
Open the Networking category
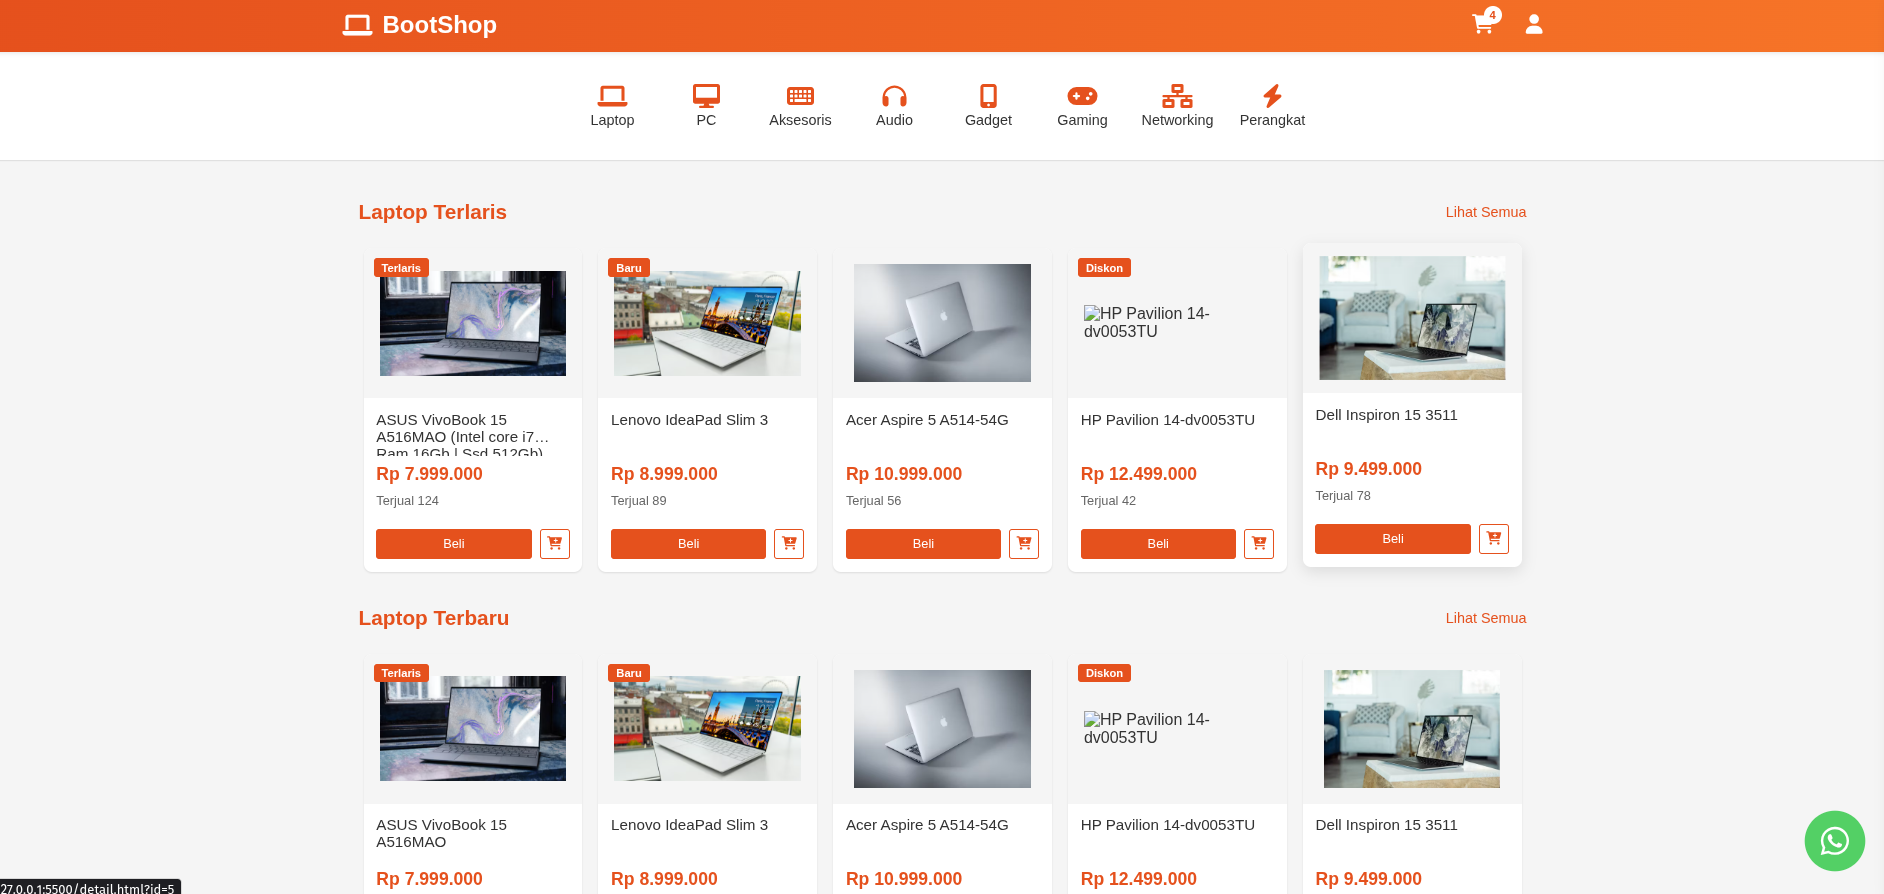coord(1177,106)
